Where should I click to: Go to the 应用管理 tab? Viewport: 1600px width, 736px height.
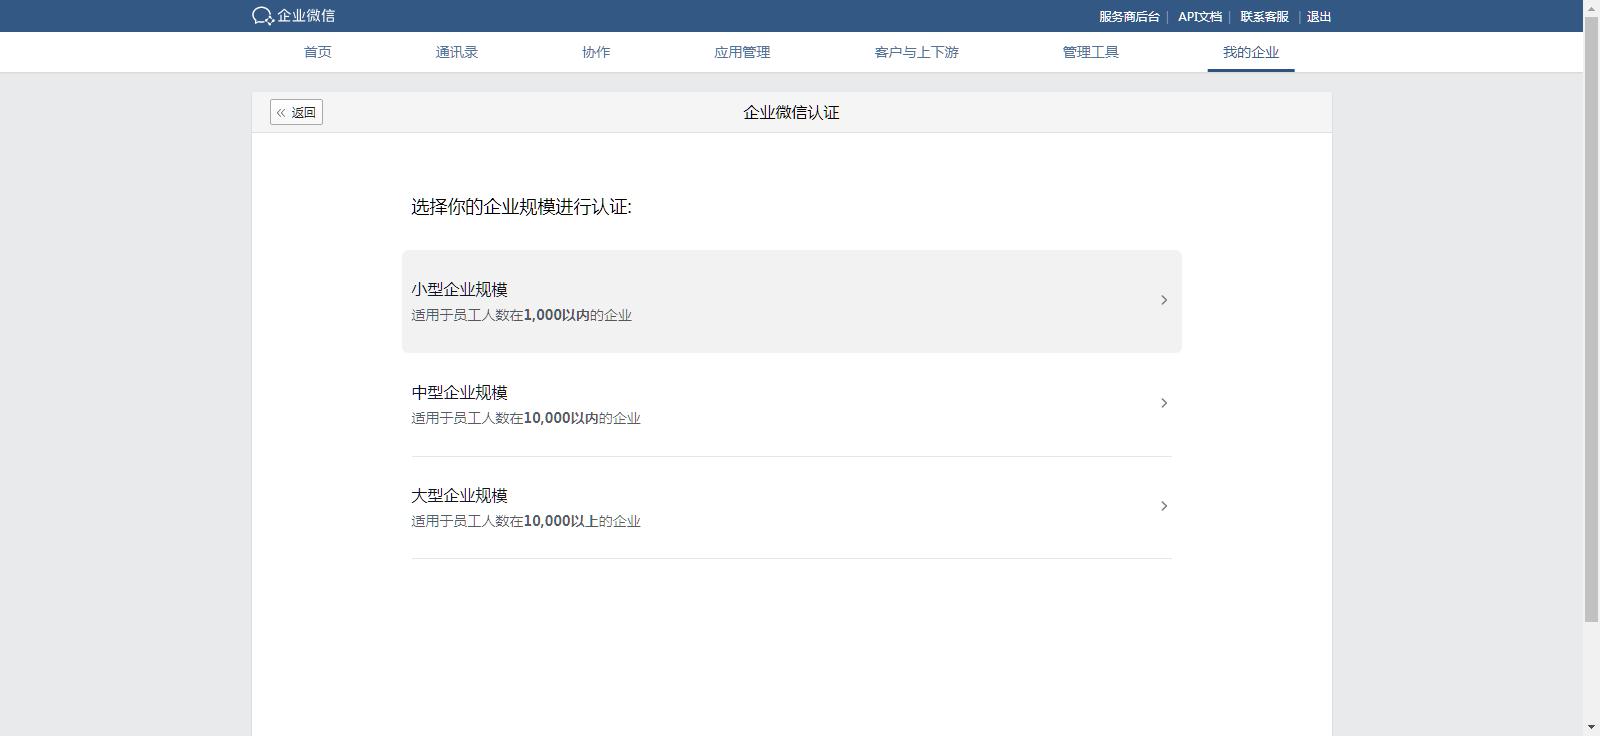coord(742,52)
